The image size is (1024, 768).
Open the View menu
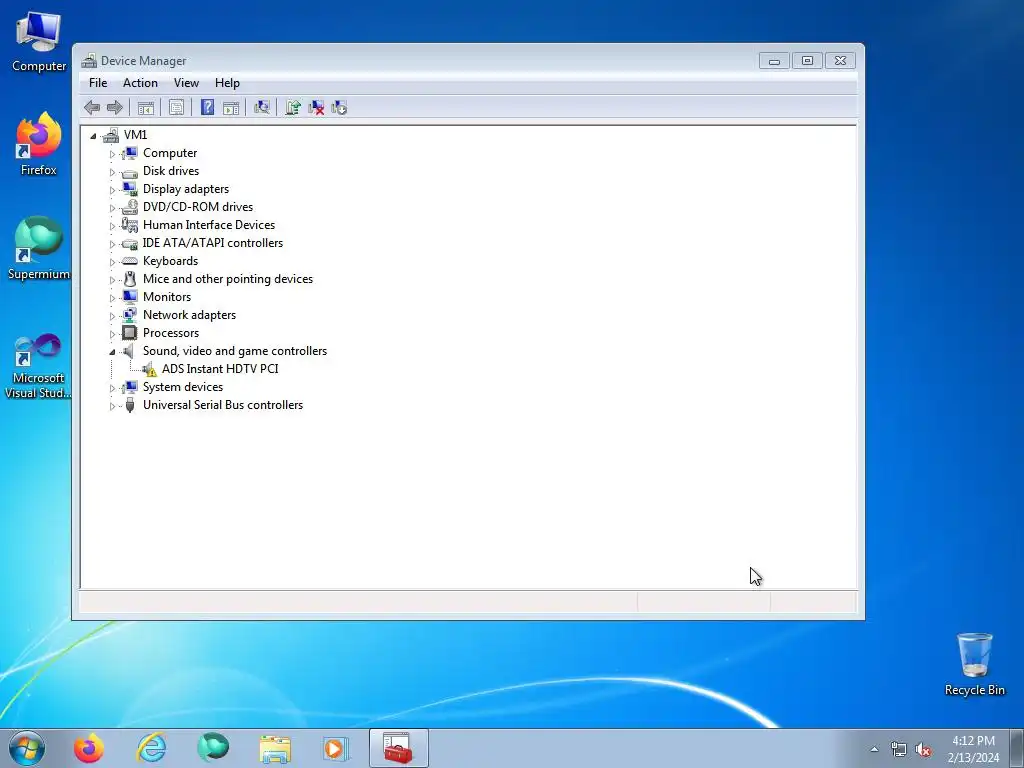[x=186, y=83]
